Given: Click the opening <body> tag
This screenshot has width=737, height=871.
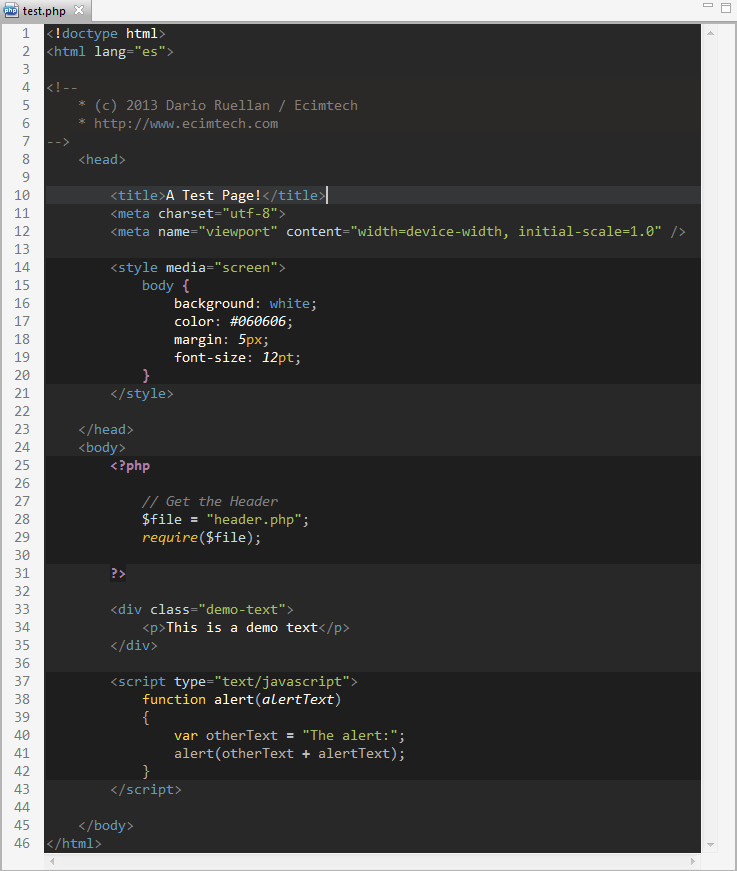Looking at the screenshot, I should coord(102,448).
